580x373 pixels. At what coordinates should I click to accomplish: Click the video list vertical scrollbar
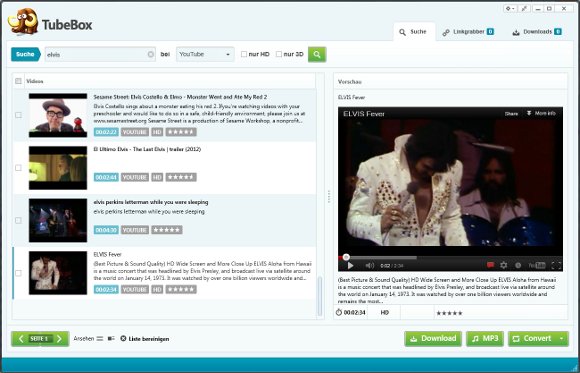click(320, 296)
